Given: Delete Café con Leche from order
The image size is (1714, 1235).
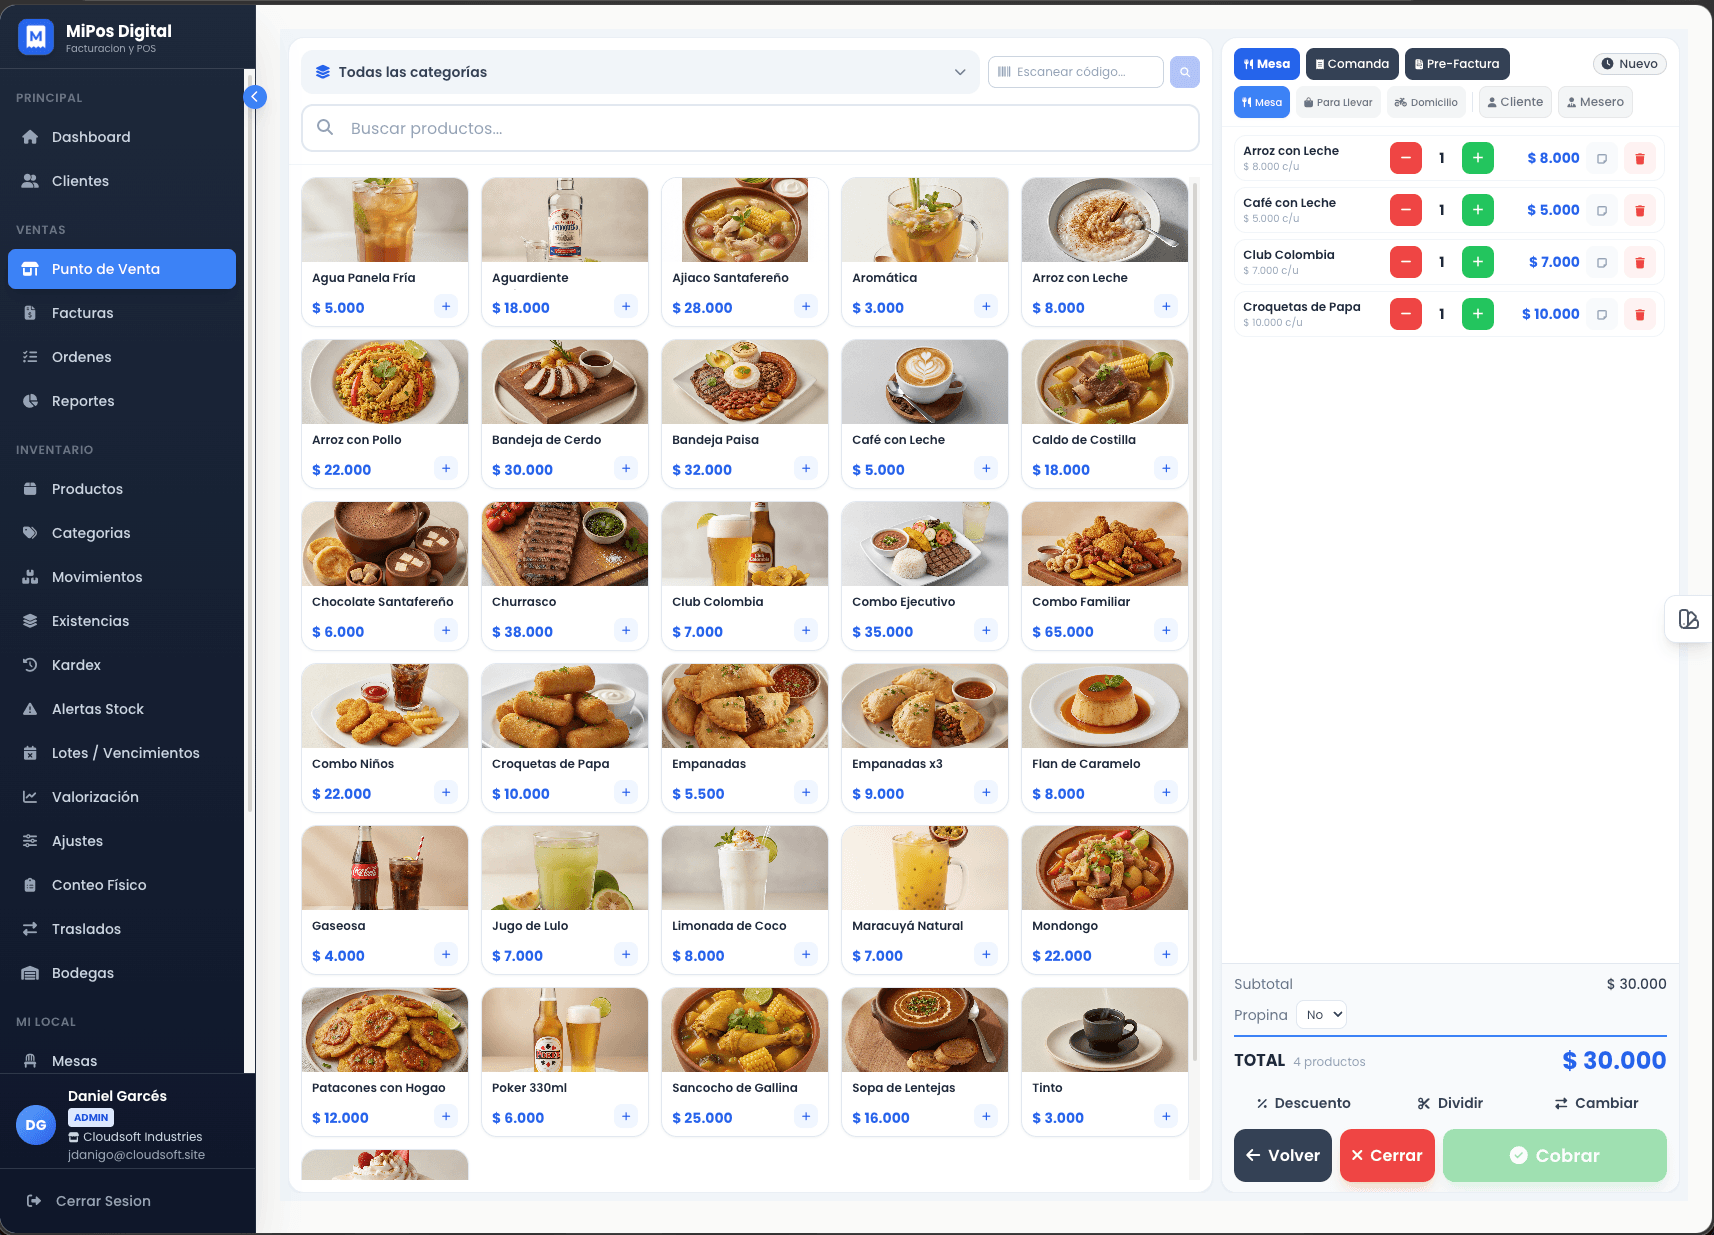Looking at the screenshot, I should point(1640,210).
